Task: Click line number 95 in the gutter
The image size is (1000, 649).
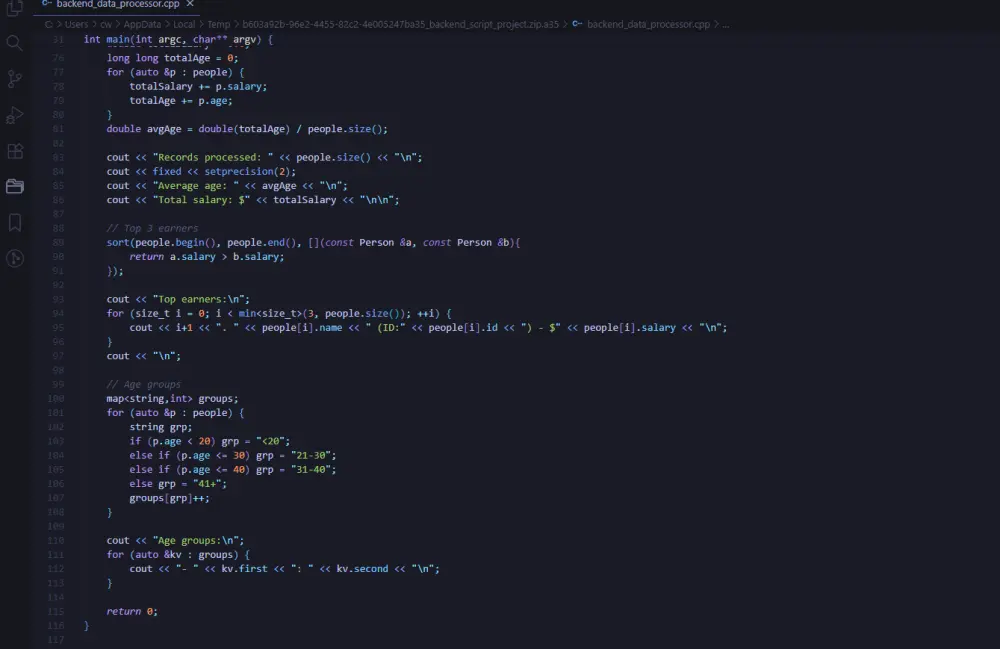Action: point(58,327)
